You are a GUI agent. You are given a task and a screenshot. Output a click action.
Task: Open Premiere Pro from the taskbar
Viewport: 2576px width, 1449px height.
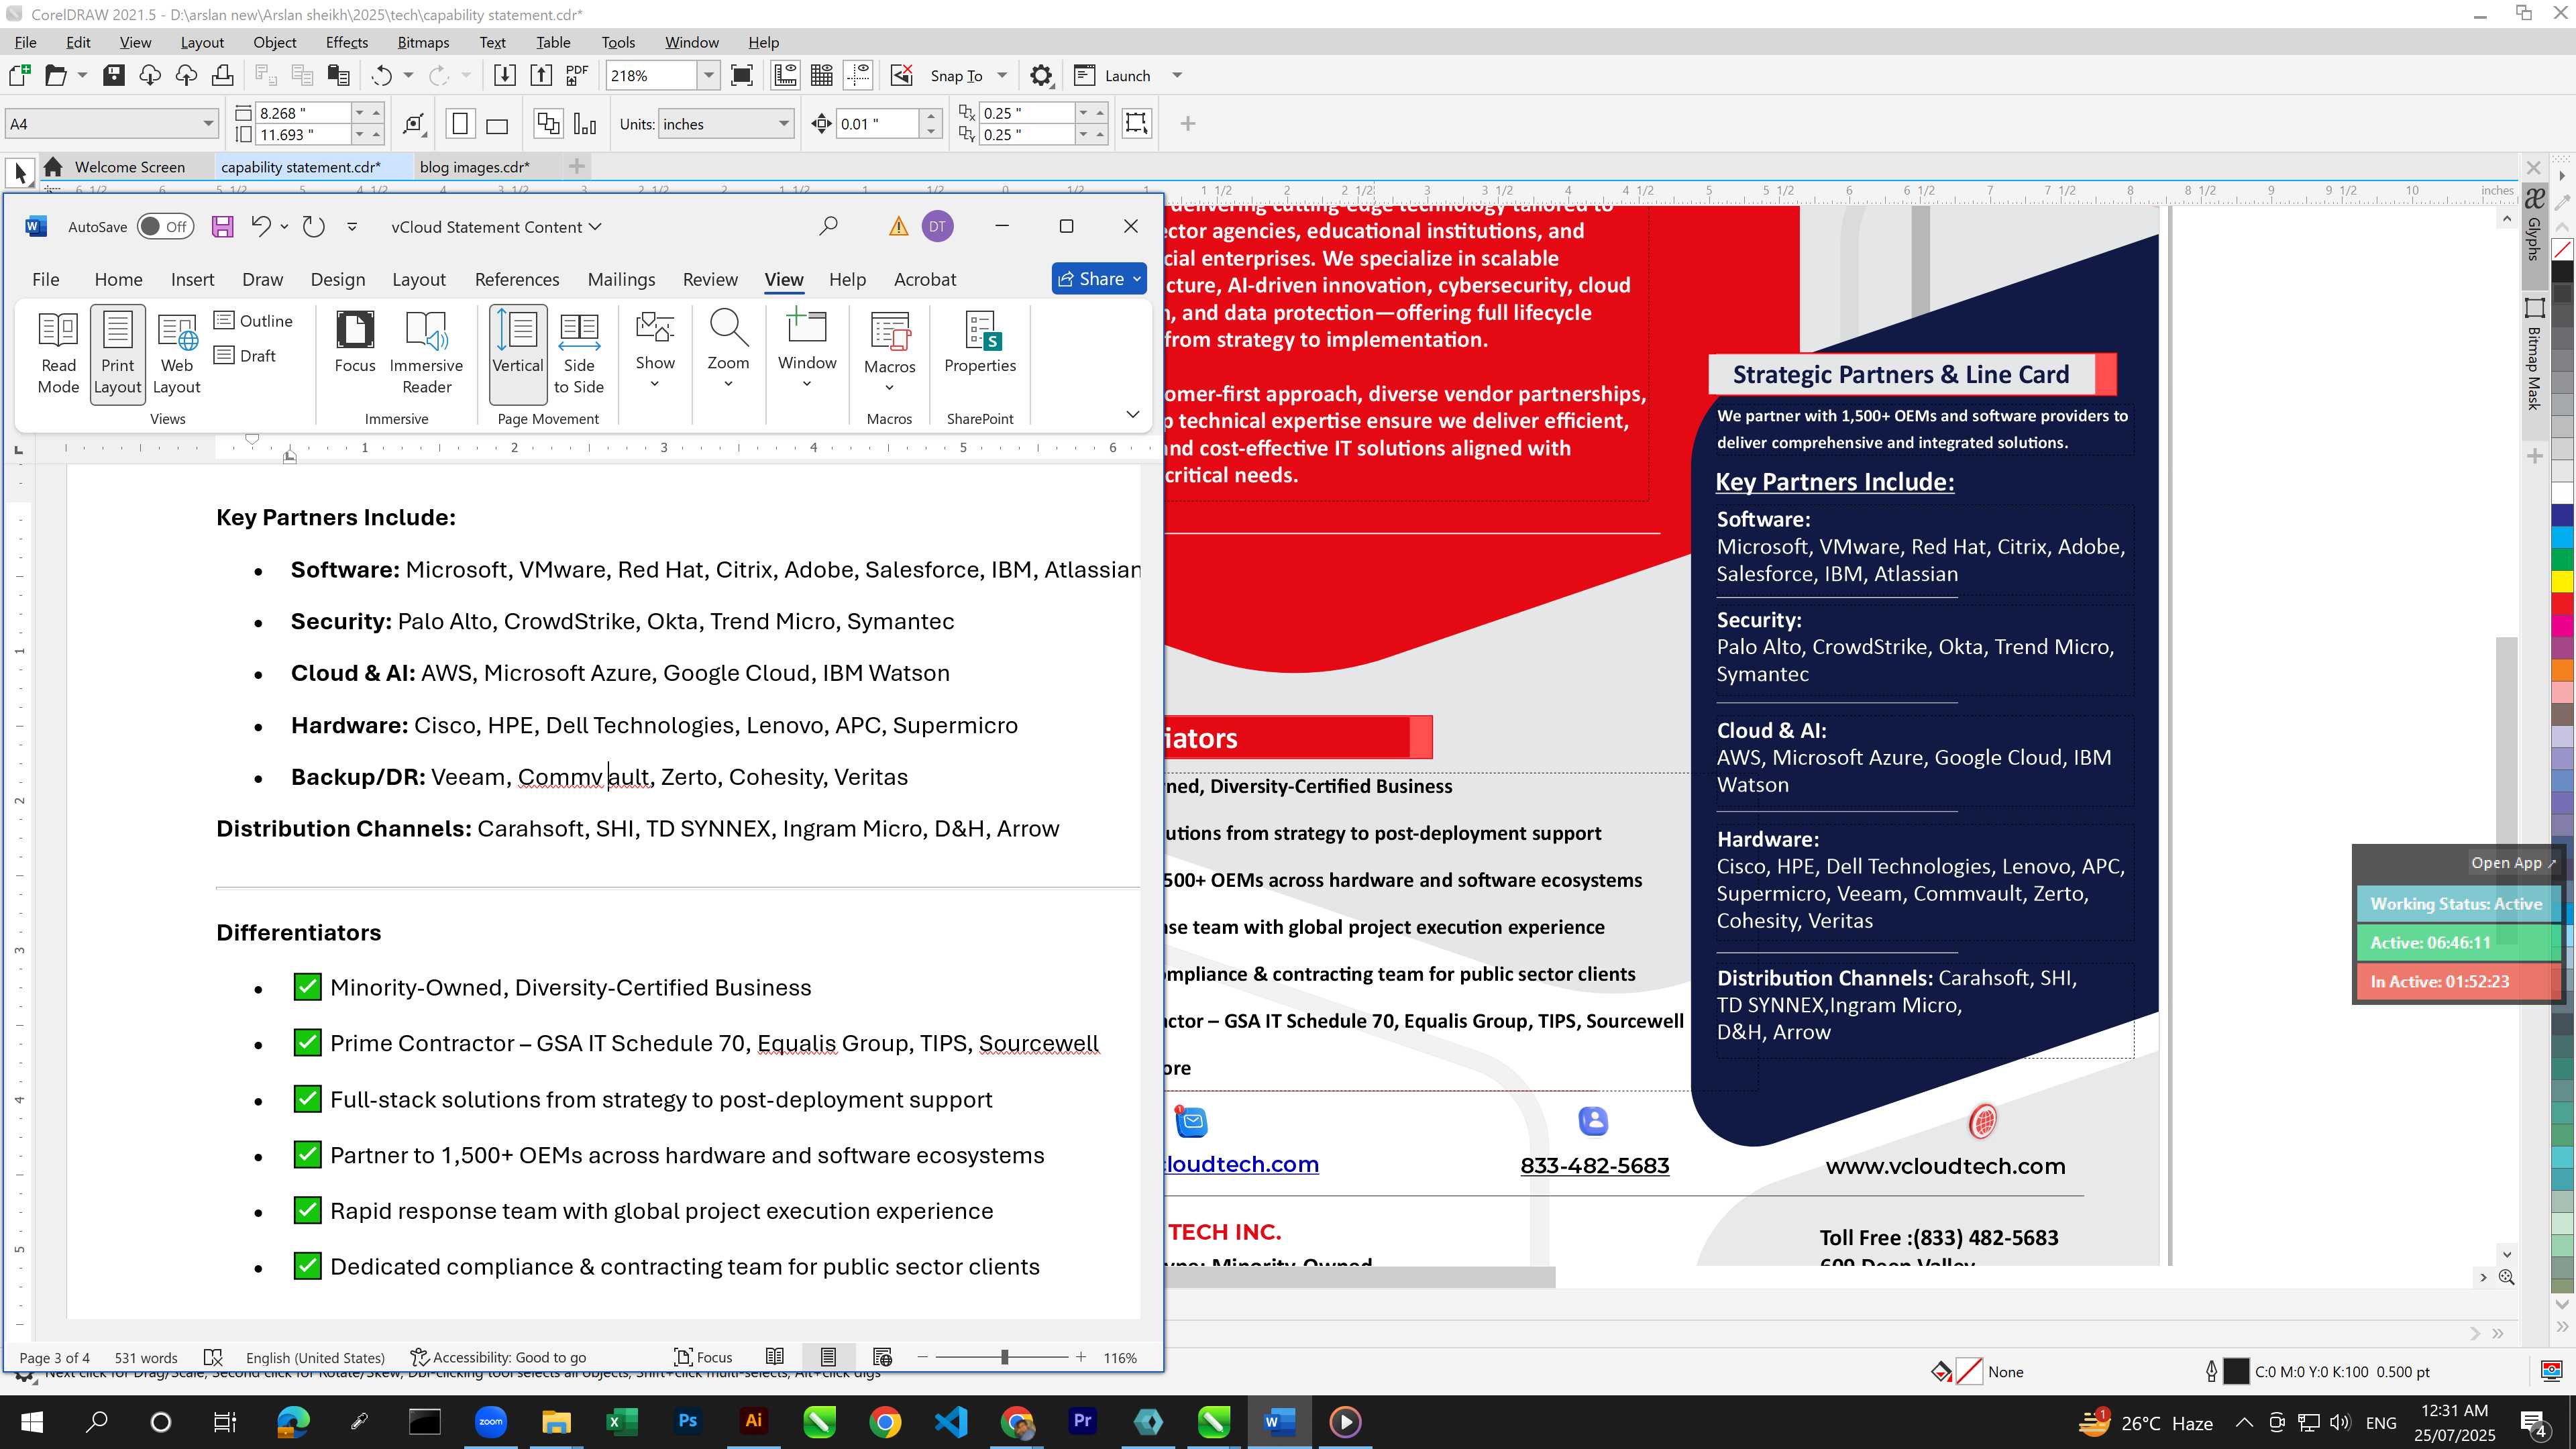point(1082,1421)
